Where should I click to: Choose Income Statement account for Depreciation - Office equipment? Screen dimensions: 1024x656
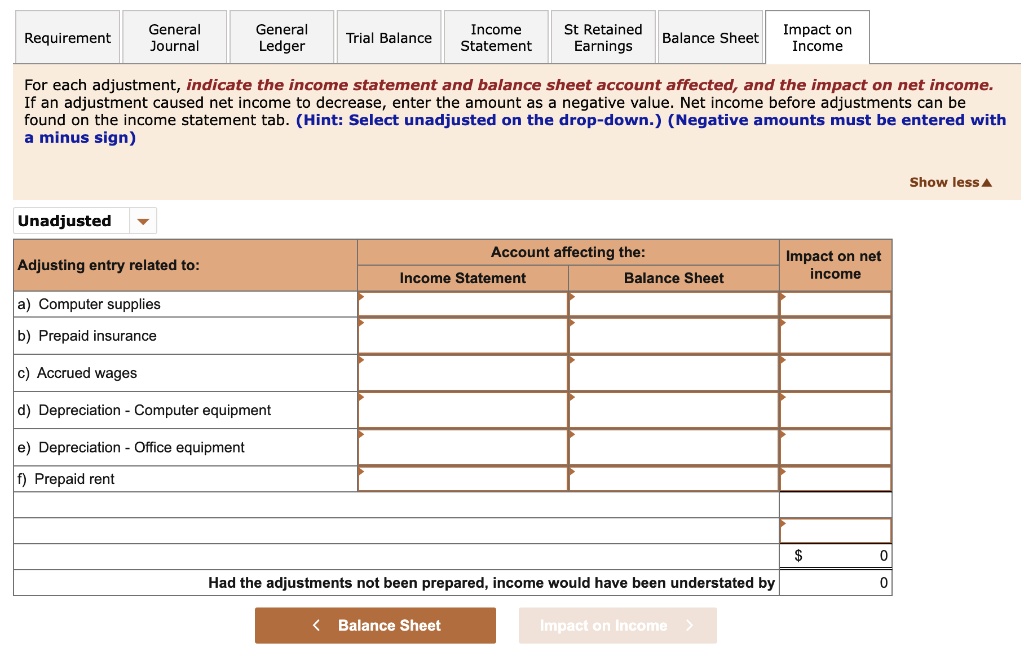pos(462,447)
